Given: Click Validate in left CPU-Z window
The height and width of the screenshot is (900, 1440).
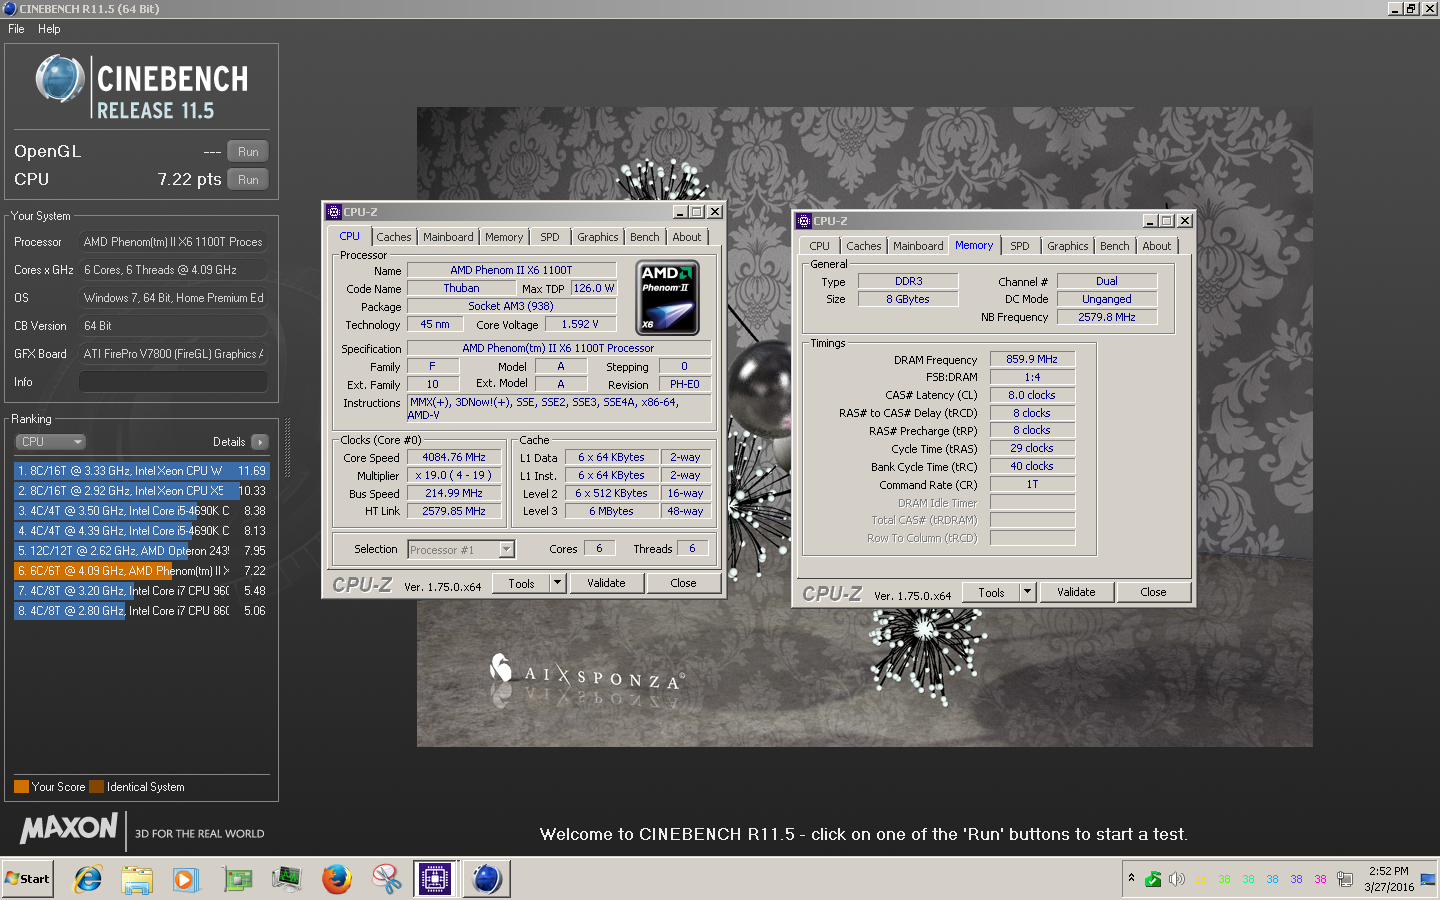Looking at the screenshot, I should (x=607, y=583).
